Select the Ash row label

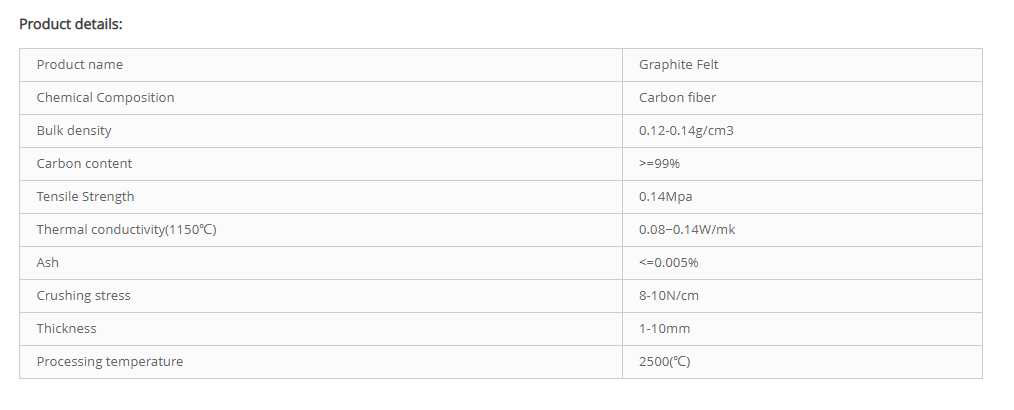(48, 263)
